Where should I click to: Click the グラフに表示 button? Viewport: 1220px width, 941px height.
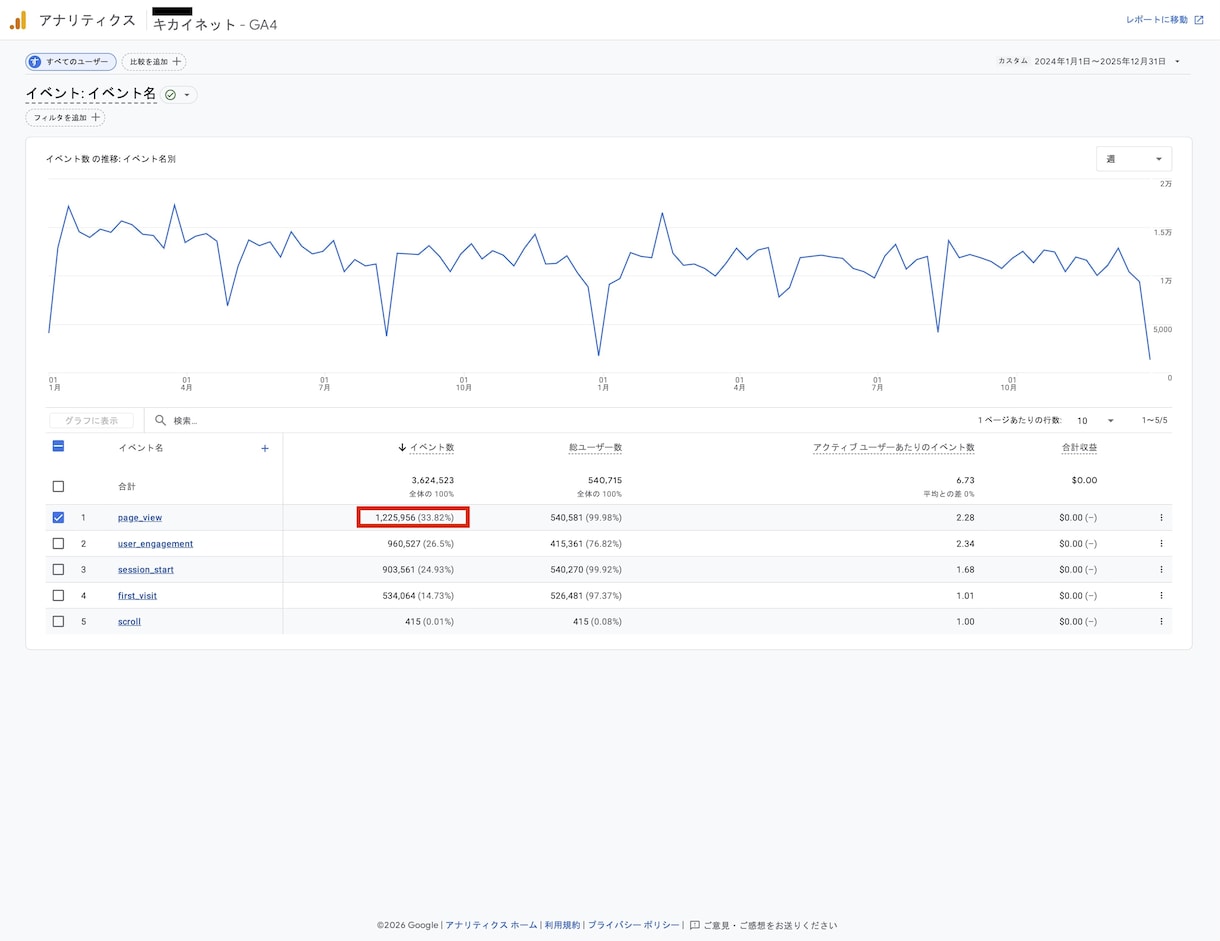[91, 421]
